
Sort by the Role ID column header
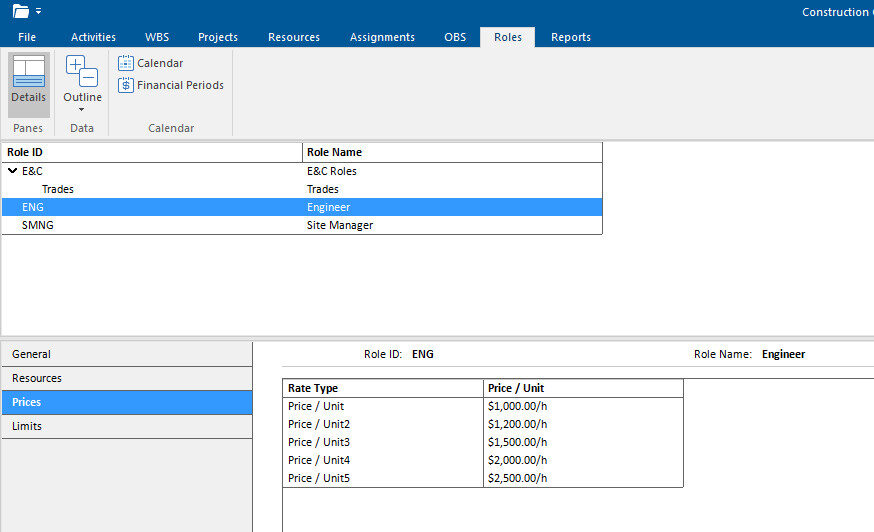(x=152, y=152)
